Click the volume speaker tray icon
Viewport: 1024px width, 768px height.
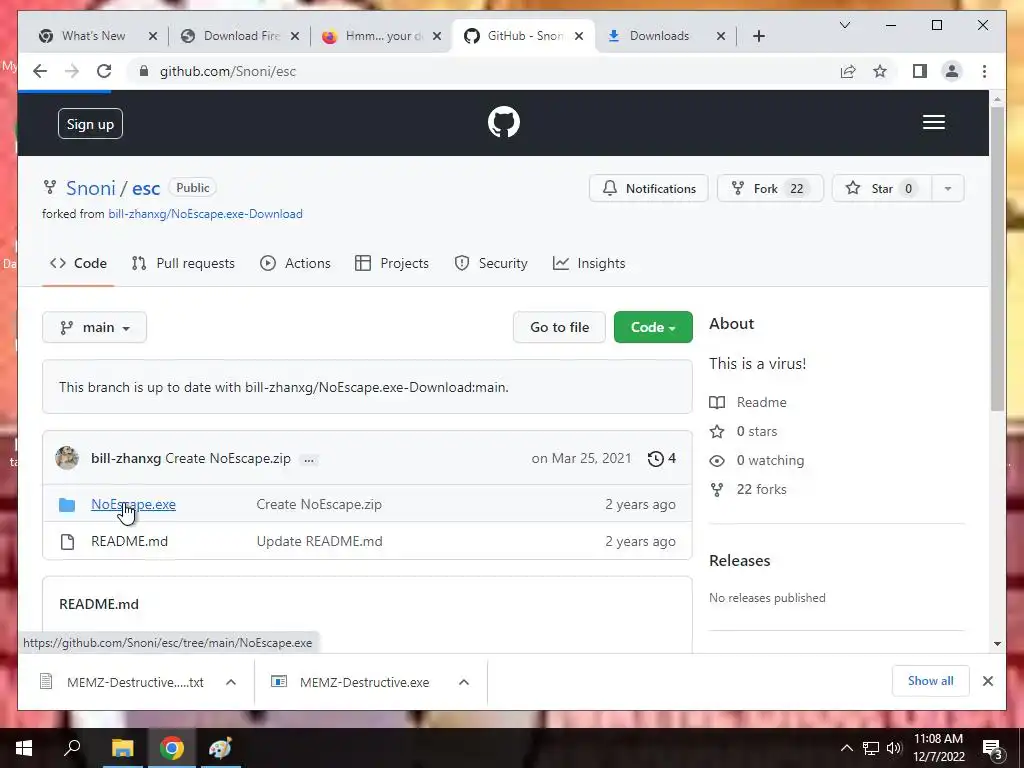[x=894, y=748]
